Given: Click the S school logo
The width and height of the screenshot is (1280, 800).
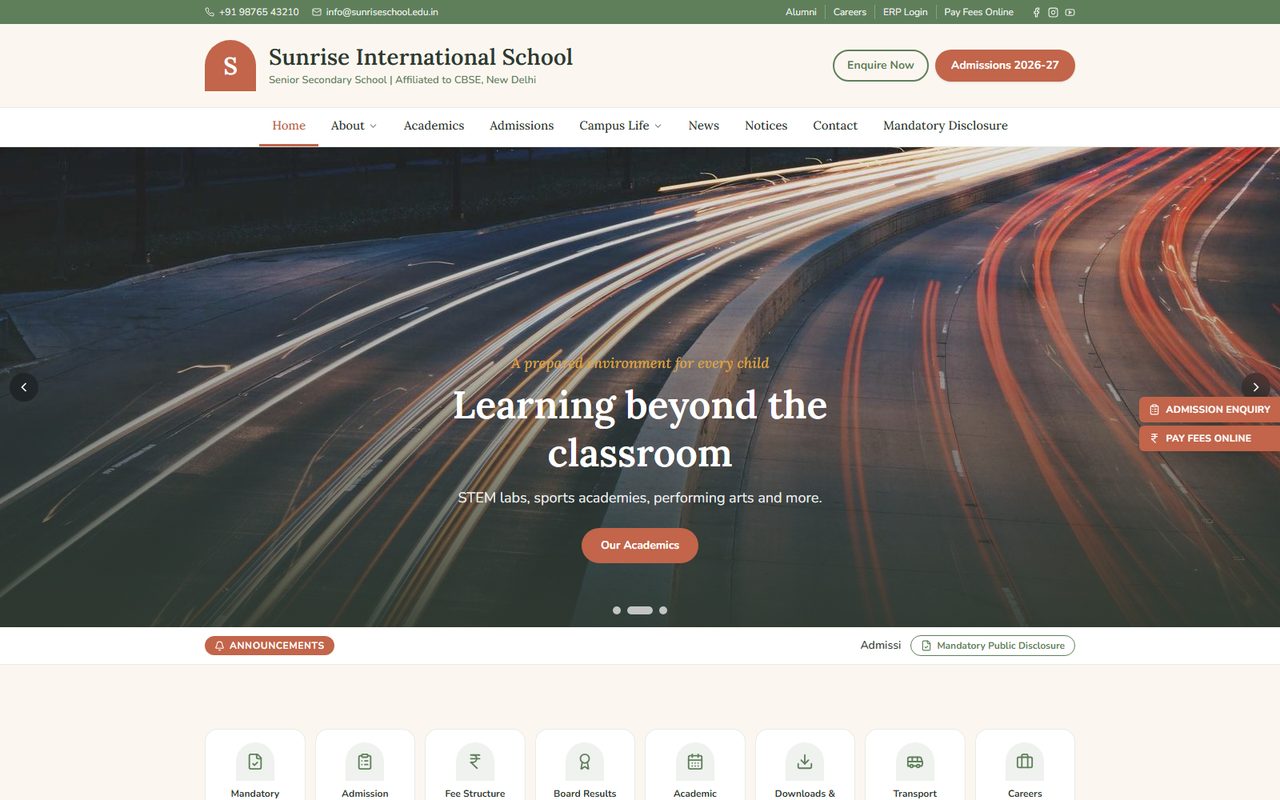Looking at the screenshot, I should [230, 66].
